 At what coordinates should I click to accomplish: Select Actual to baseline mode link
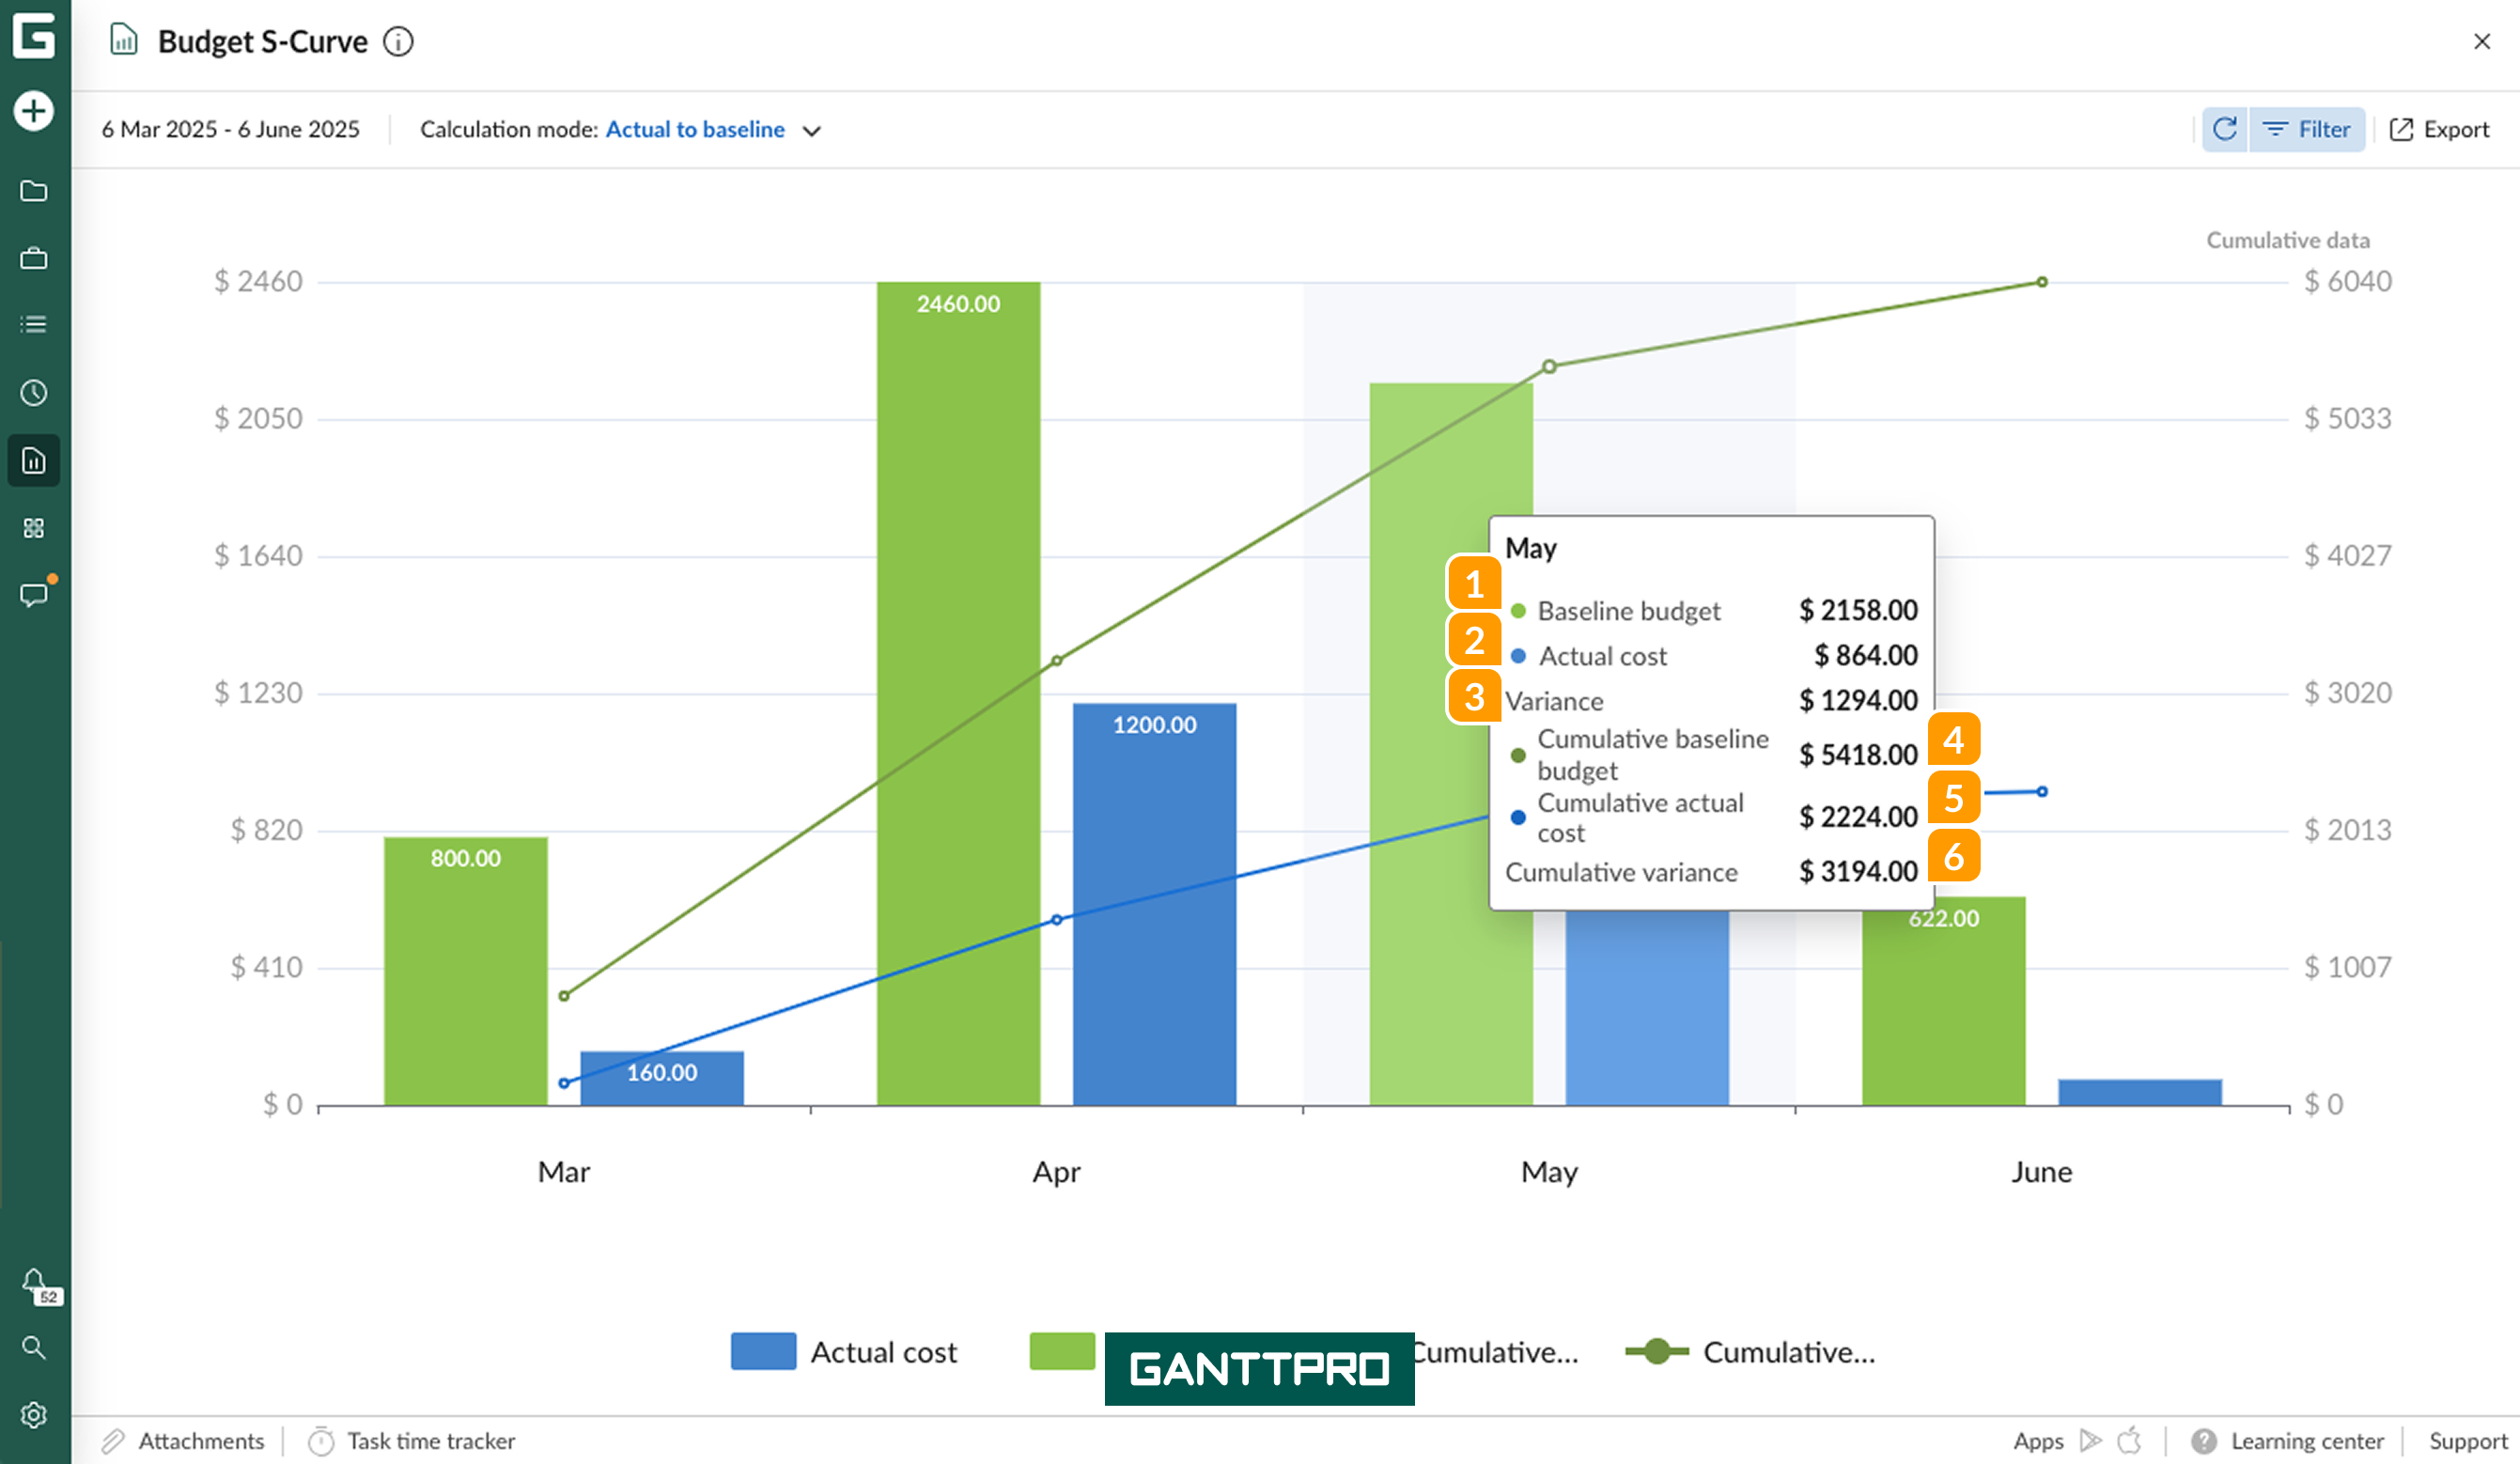coord(695,130)
